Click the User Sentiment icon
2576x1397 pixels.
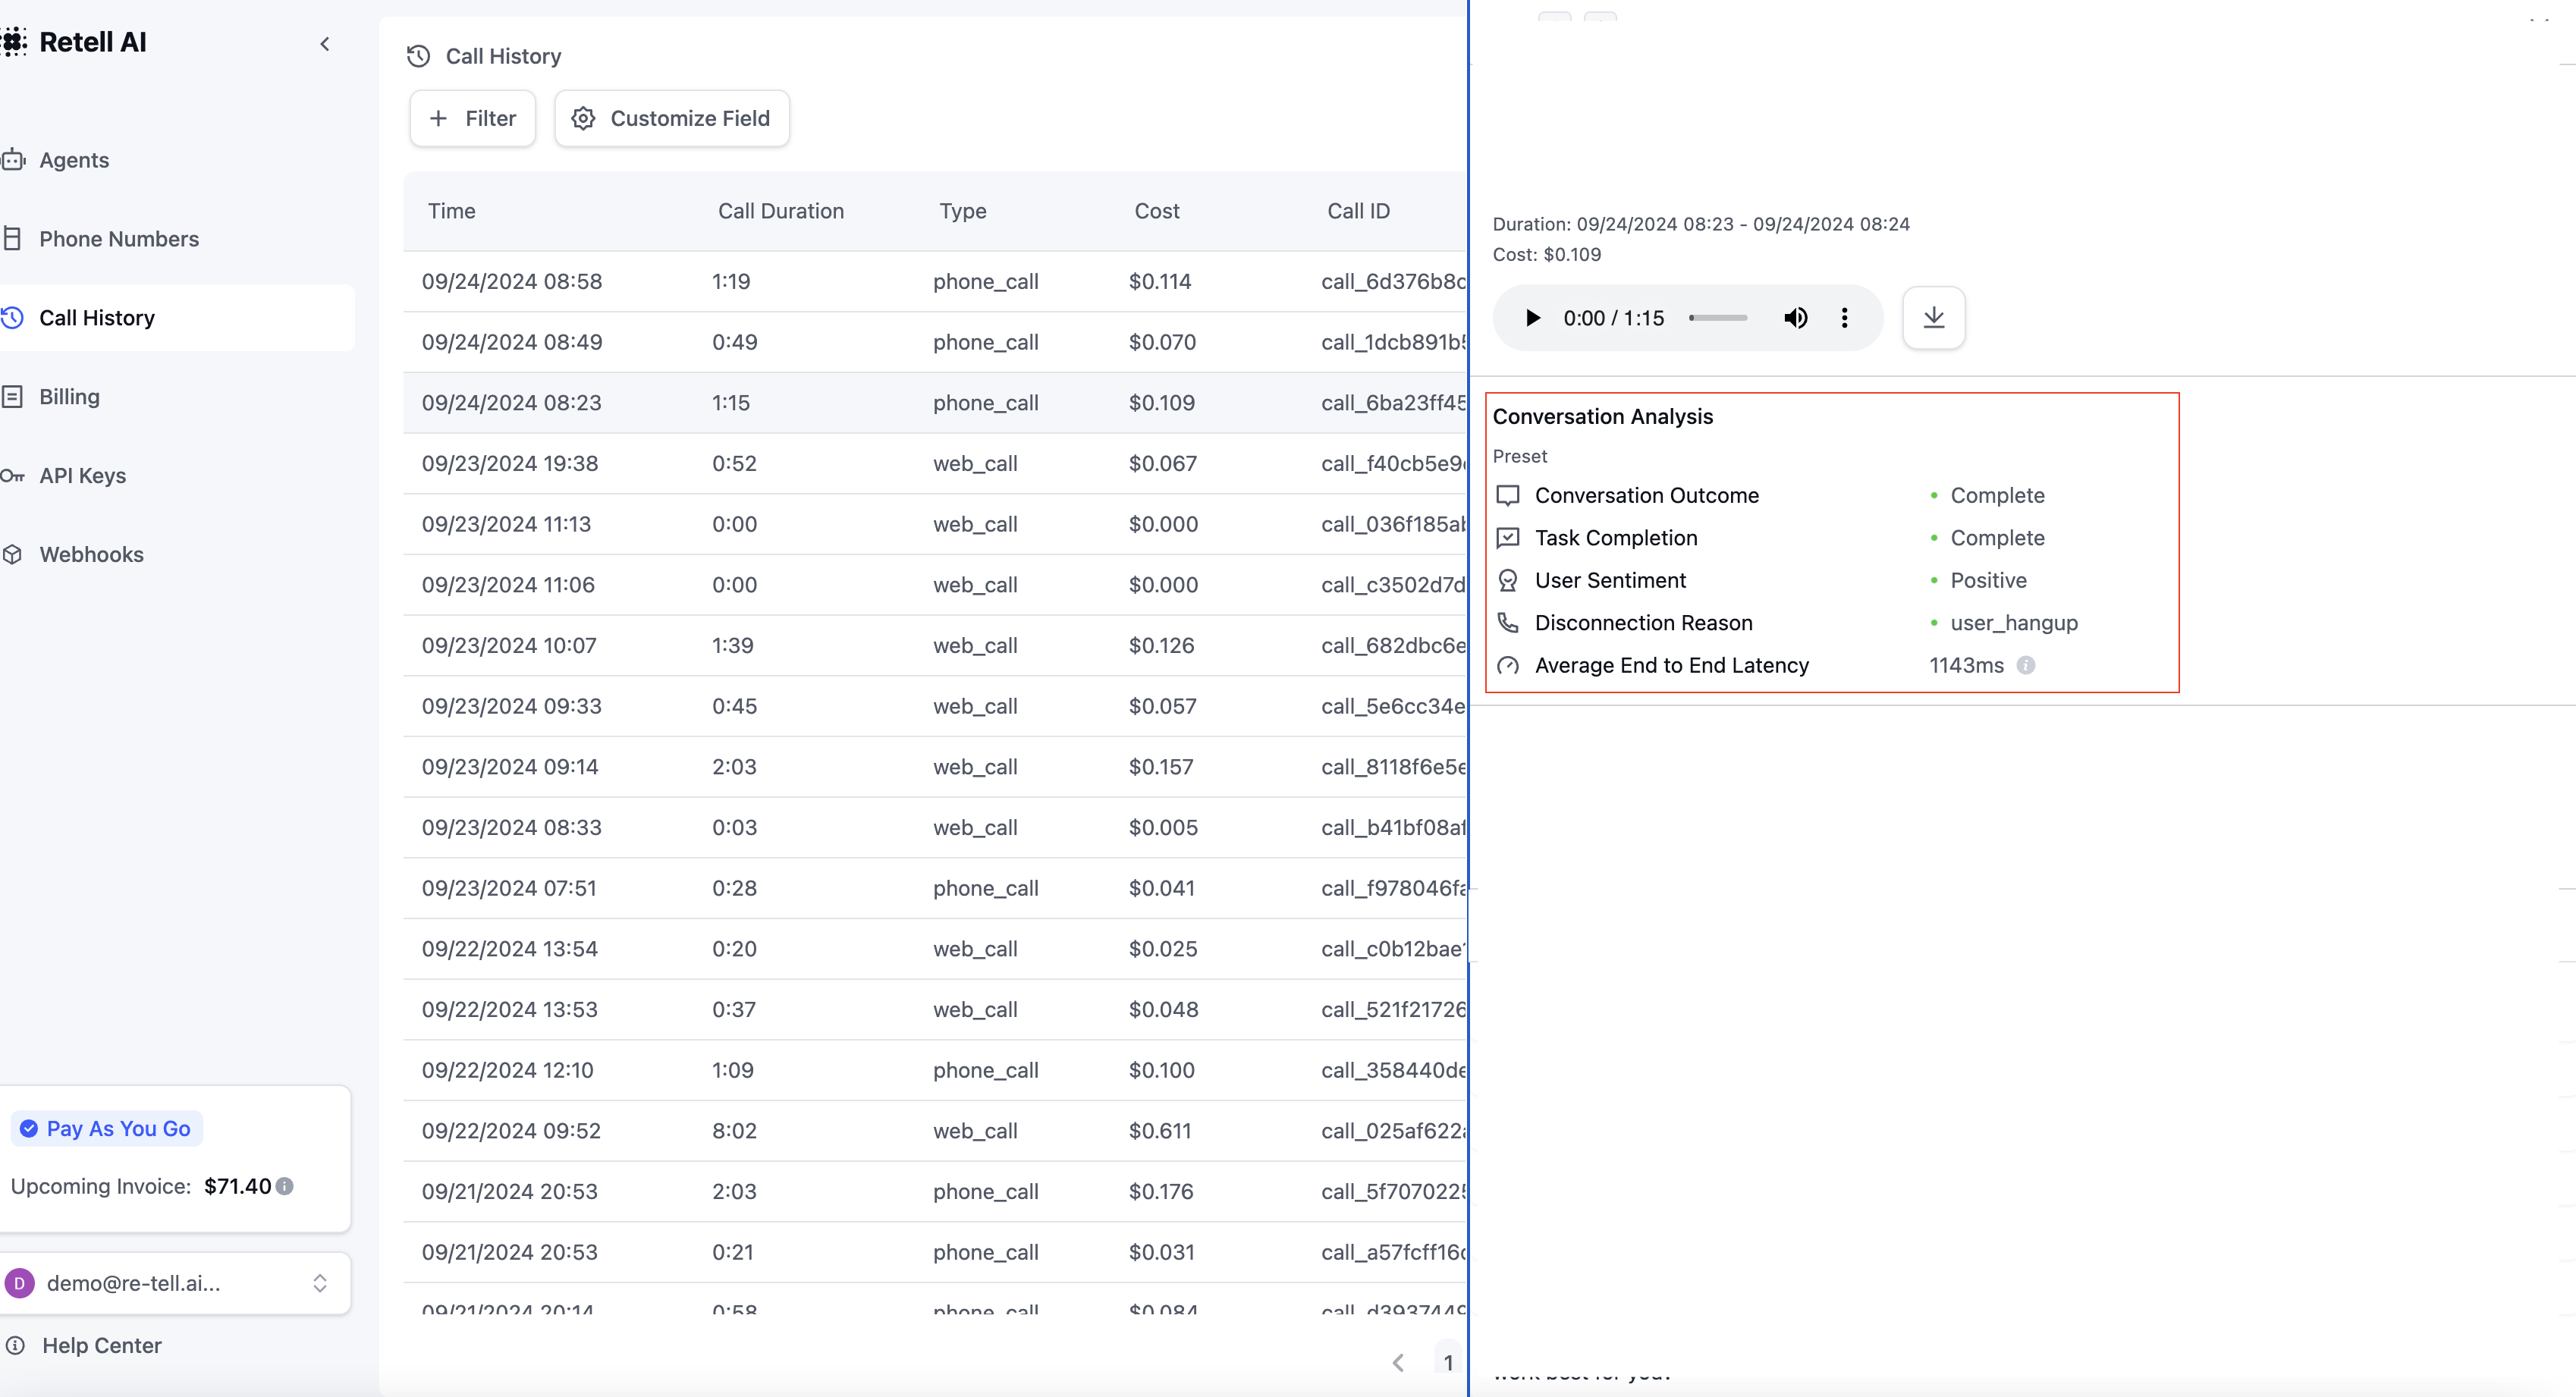[1508, 581]
